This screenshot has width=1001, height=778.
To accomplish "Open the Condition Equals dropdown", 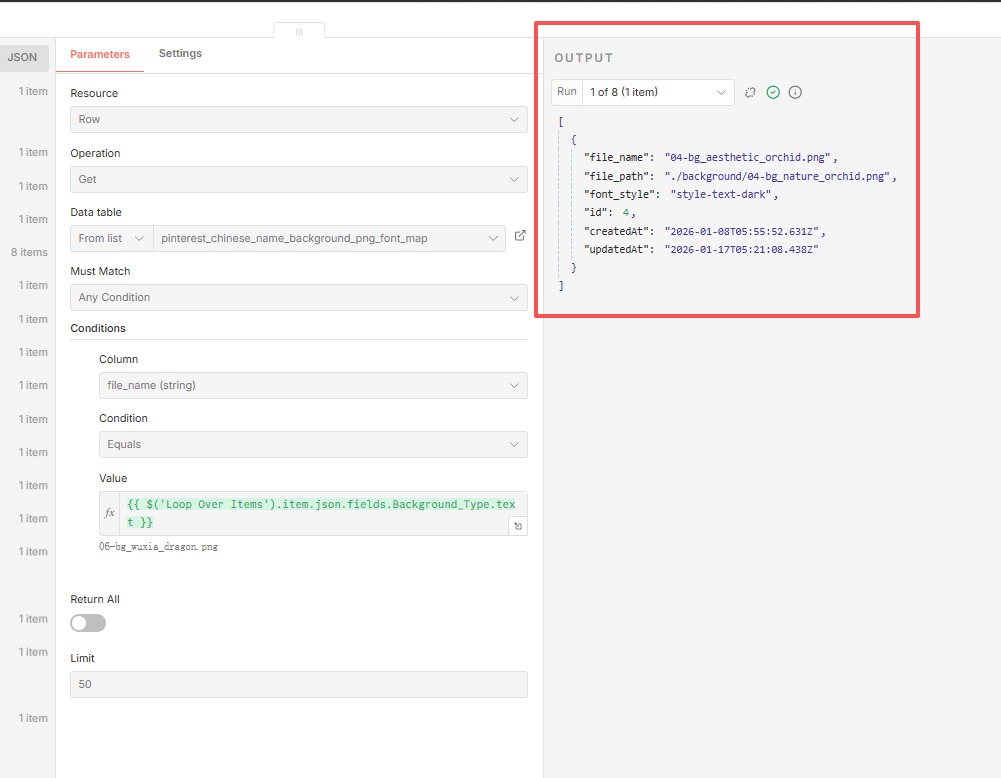I will click(x=312, y=444).
